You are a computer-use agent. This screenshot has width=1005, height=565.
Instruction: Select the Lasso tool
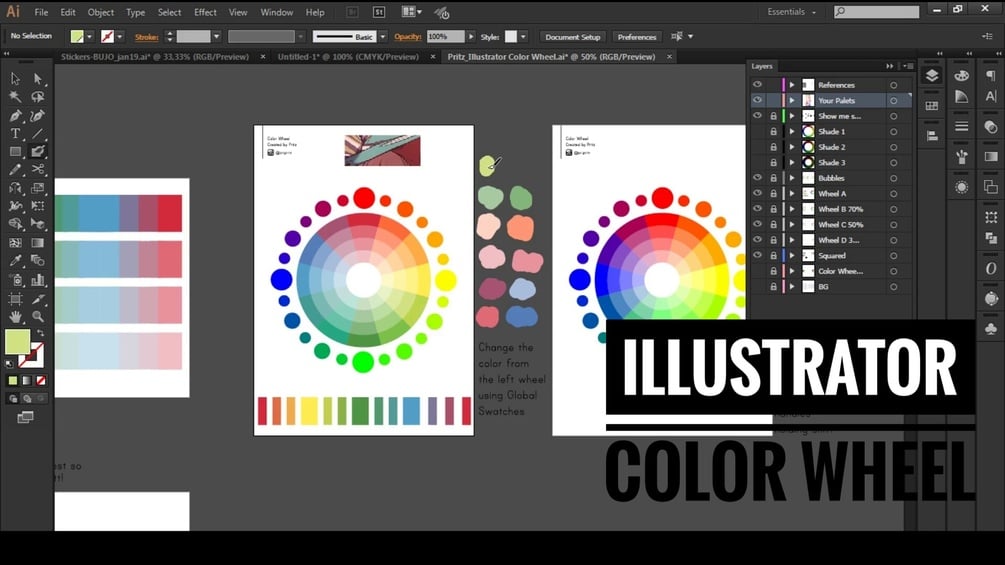[x=38, y=97]
